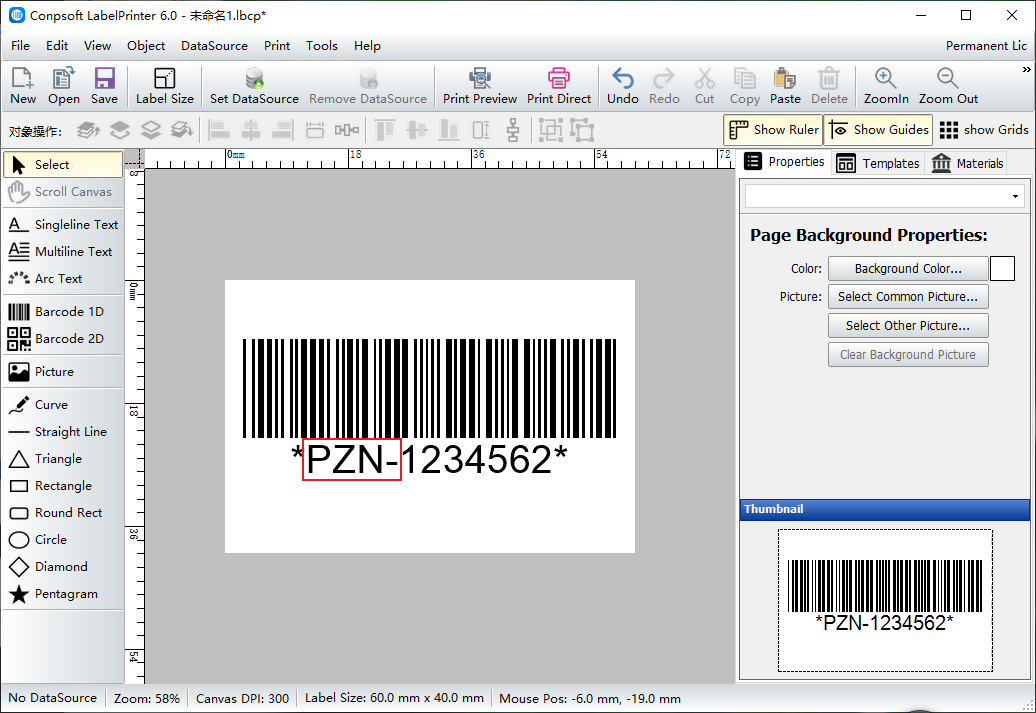Select the Arc Text tool
The width and height of the screenshot is (1036, 713).
coord(63,279)
